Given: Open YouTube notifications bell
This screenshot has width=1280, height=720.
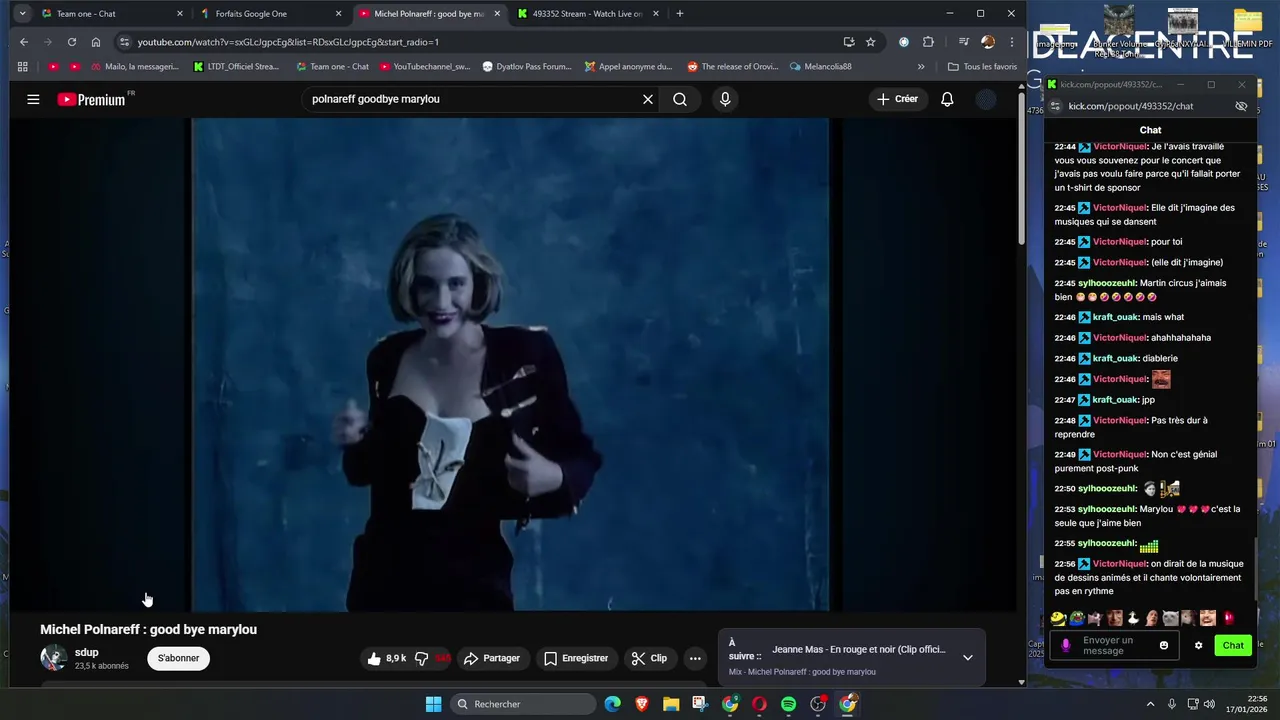Looking at the screenshot, I should point(947,99).
